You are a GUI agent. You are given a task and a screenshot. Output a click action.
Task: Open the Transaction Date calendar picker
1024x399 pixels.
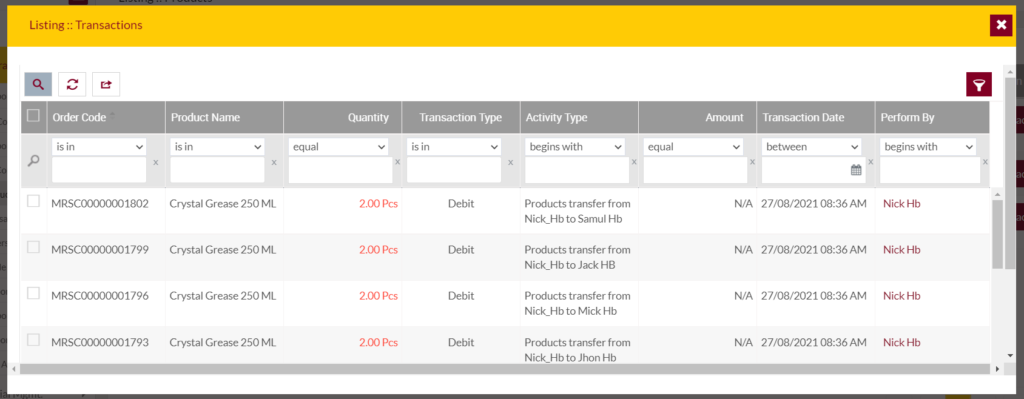pos(856,170)
